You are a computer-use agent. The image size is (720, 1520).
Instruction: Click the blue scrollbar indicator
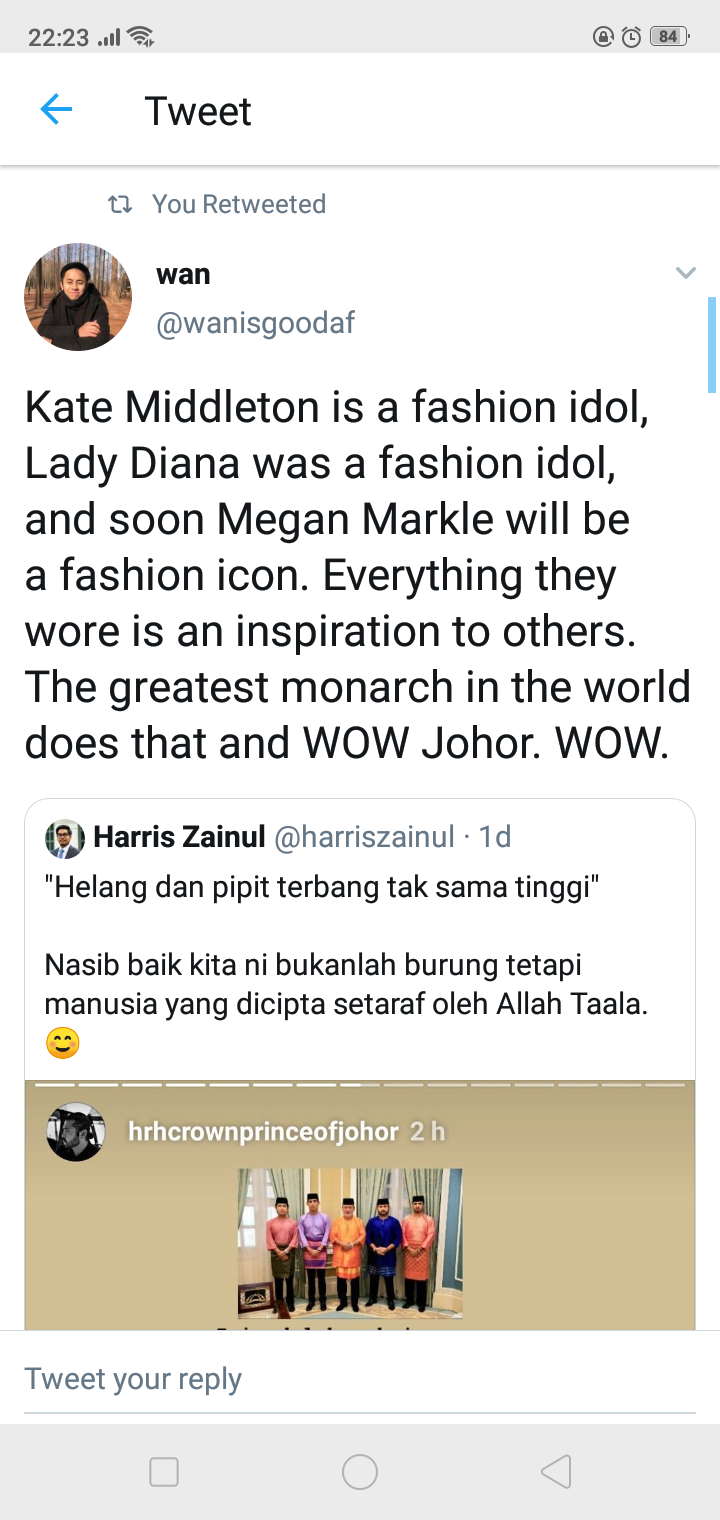[711, 345]
